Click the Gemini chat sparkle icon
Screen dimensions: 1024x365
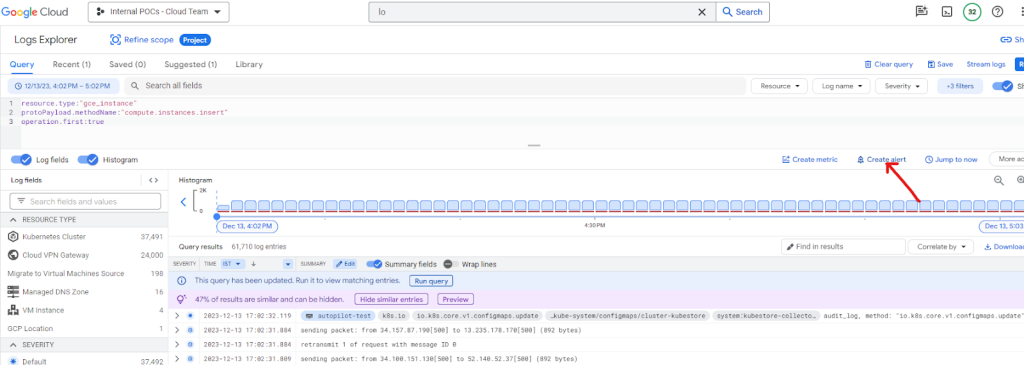click(x=921, y=12)
